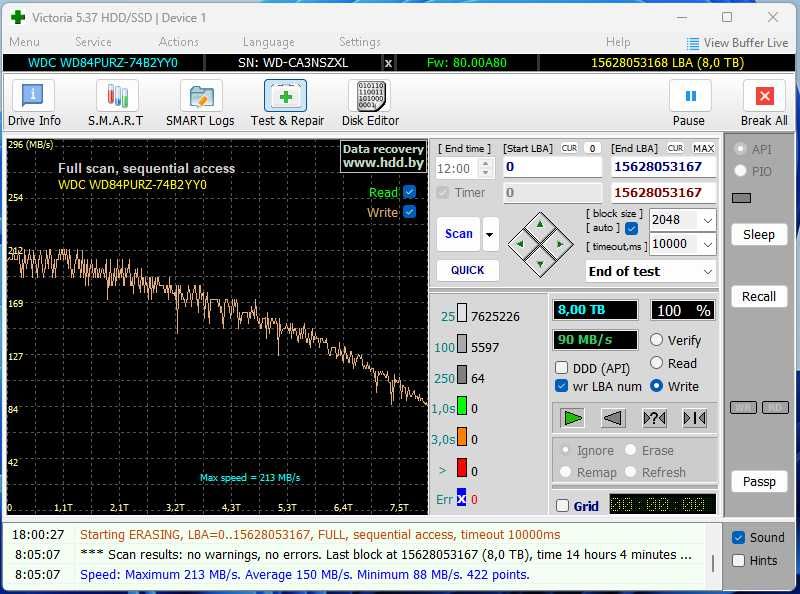Disable the Sound checkbox
800x594 pixels.
point(738,537)
